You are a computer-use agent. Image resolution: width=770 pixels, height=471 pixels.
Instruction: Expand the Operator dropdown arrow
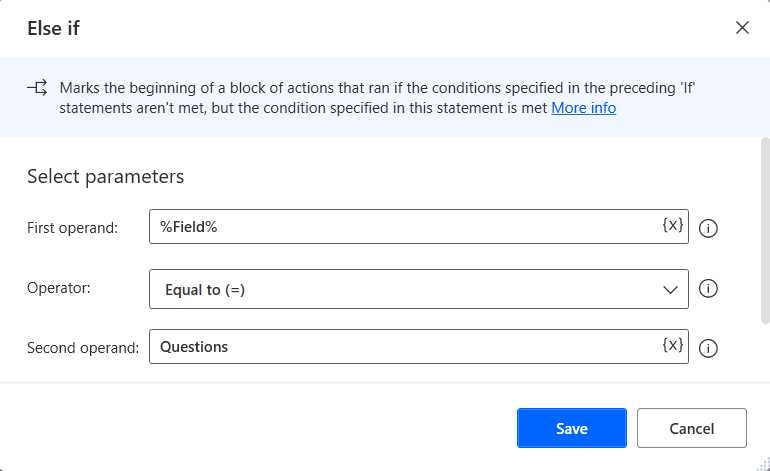pyautogui.click(x=670, y=290)
